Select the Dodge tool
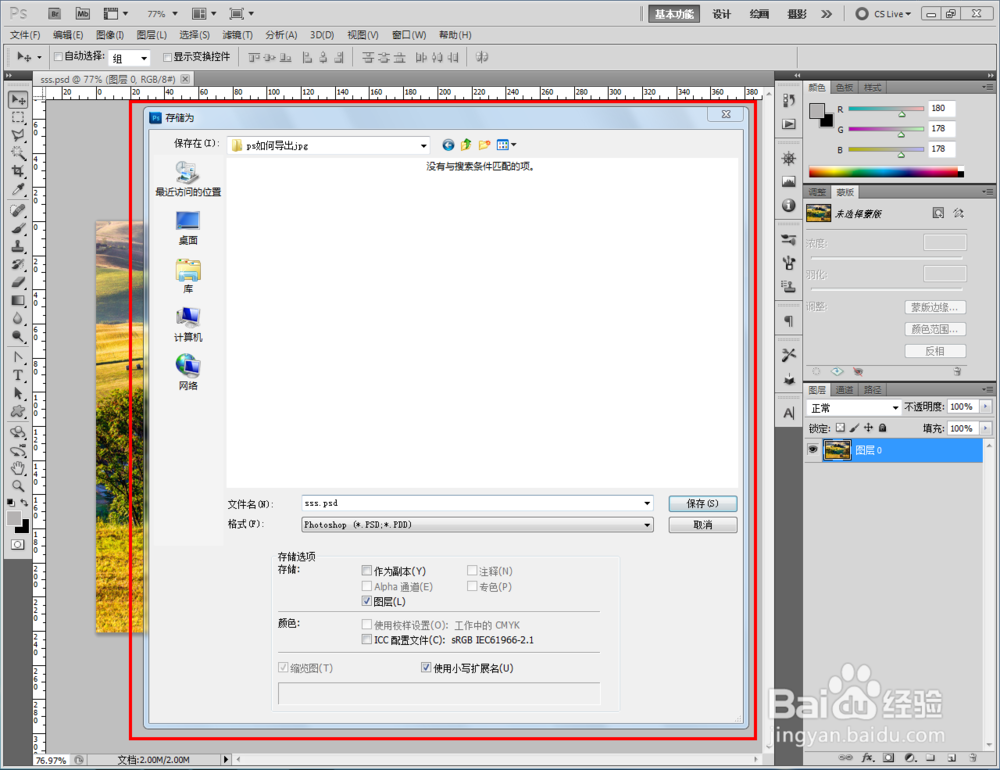Image resolution: width=1000 pixels, height=770 pixels. coord(18,336)
